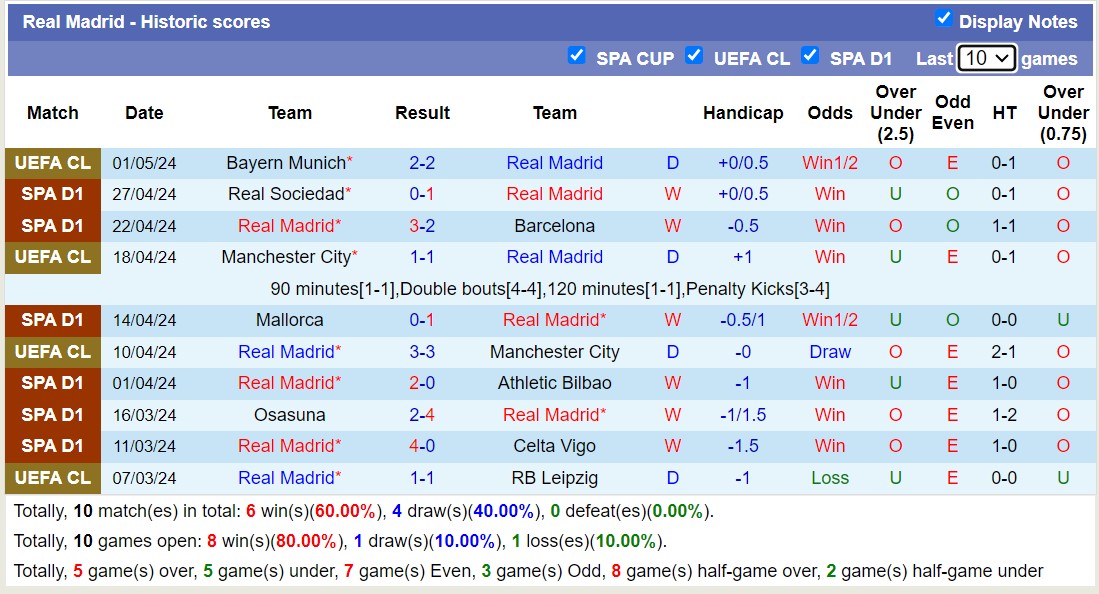Image resolution: width=1099 pixels, height=594 pixels.
Task: Click the UEFA CL badge on Manchester City row
Action: [x=52, y=257]
